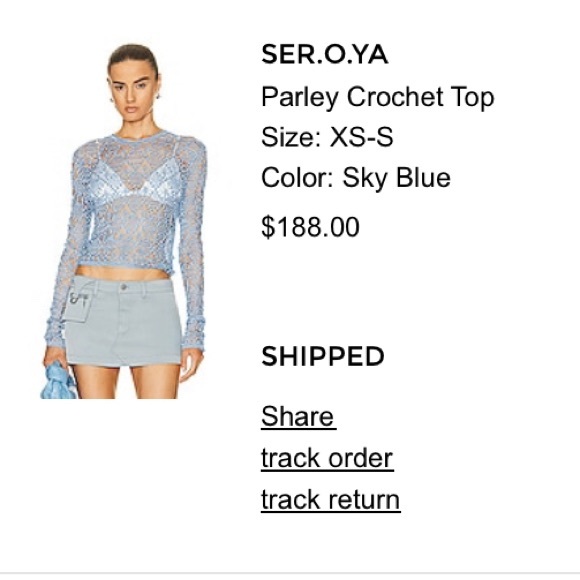580x580 pixels.
Task: Click the gray mini skirt in photo
Action: [x=124, y=322]
